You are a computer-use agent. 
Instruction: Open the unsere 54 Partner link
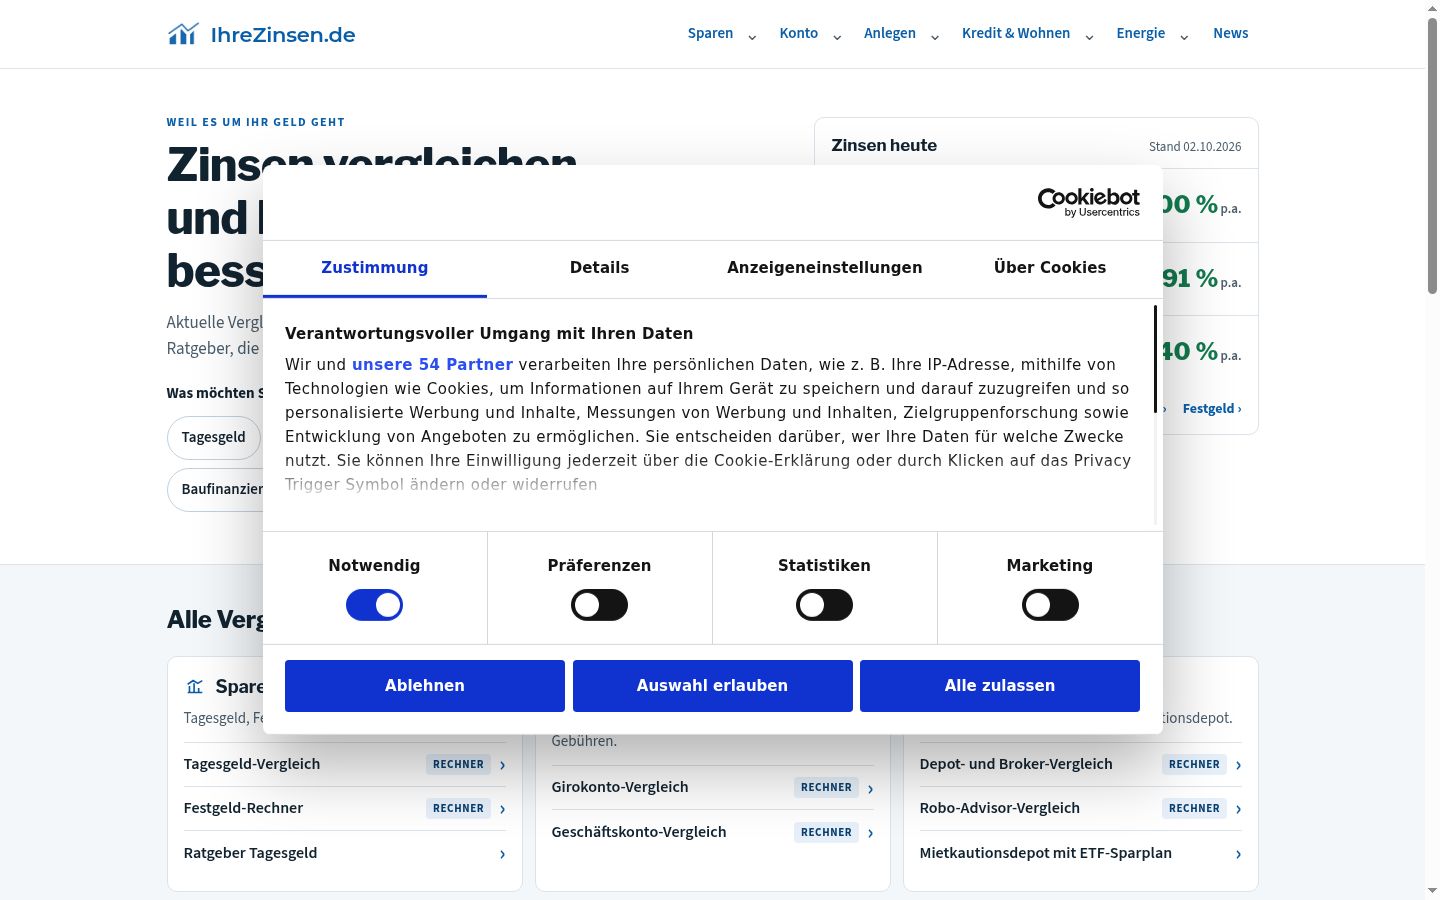432,365
